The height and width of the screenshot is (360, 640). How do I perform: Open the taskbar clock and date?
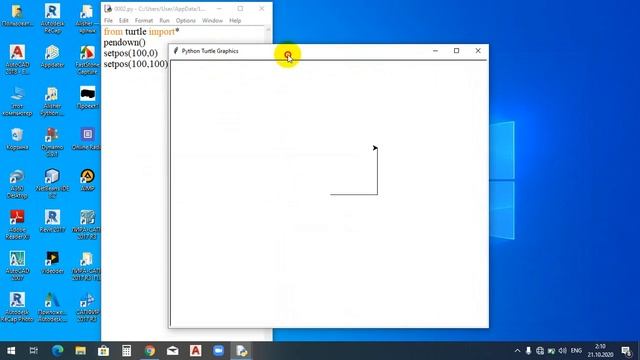coord(600,351)
